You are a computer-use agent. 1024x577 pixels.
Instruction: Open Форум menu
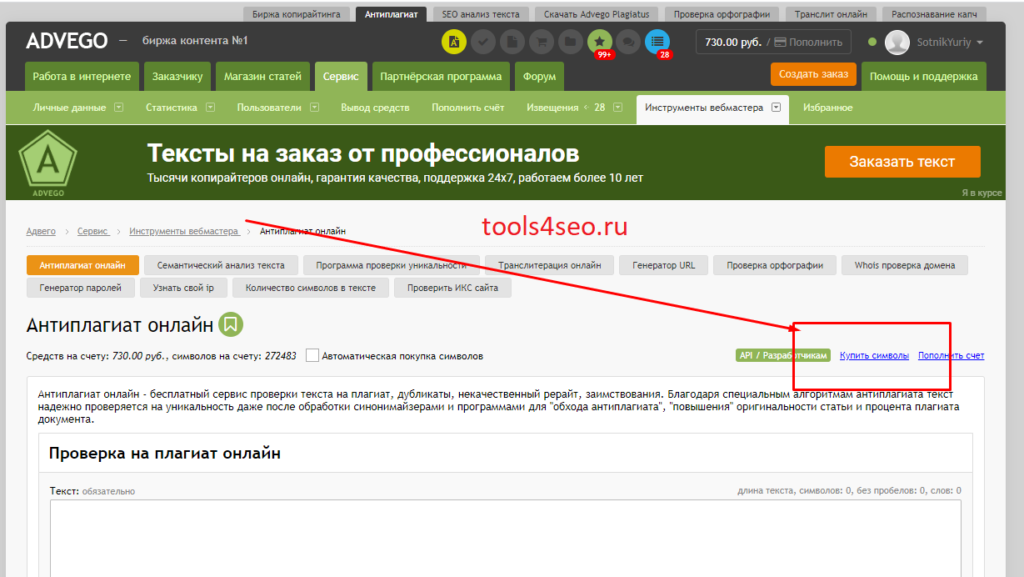coord(539,76)
